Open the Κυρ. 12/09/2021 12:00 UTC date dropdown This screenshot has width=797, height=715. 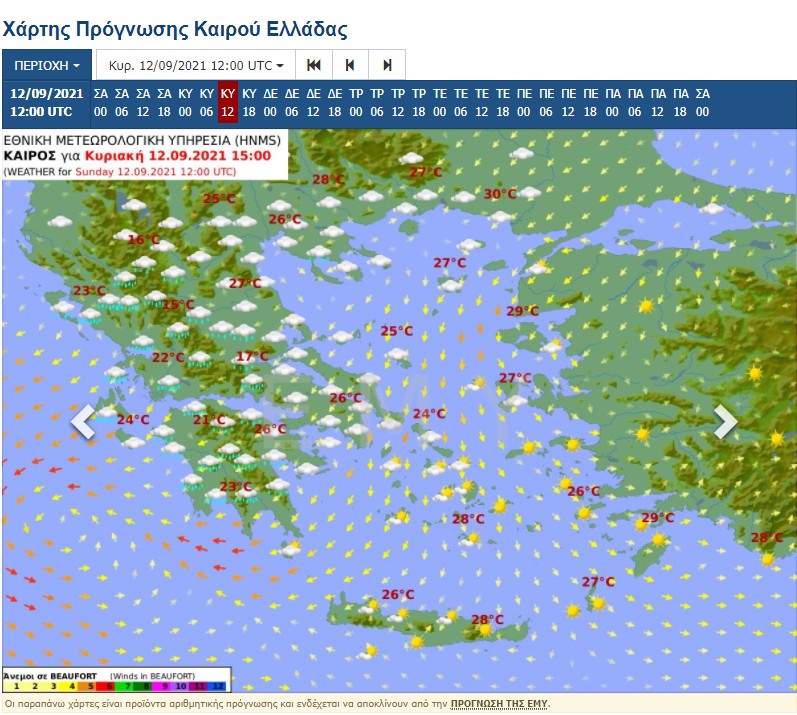196,65
